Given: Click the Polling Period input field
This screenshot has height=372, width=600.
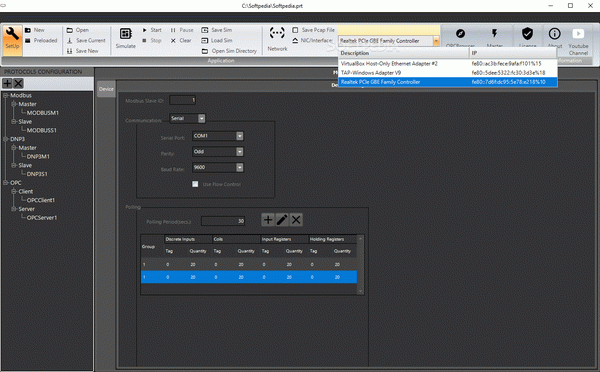Looking at the screenshot, I should tap(223, 221).
